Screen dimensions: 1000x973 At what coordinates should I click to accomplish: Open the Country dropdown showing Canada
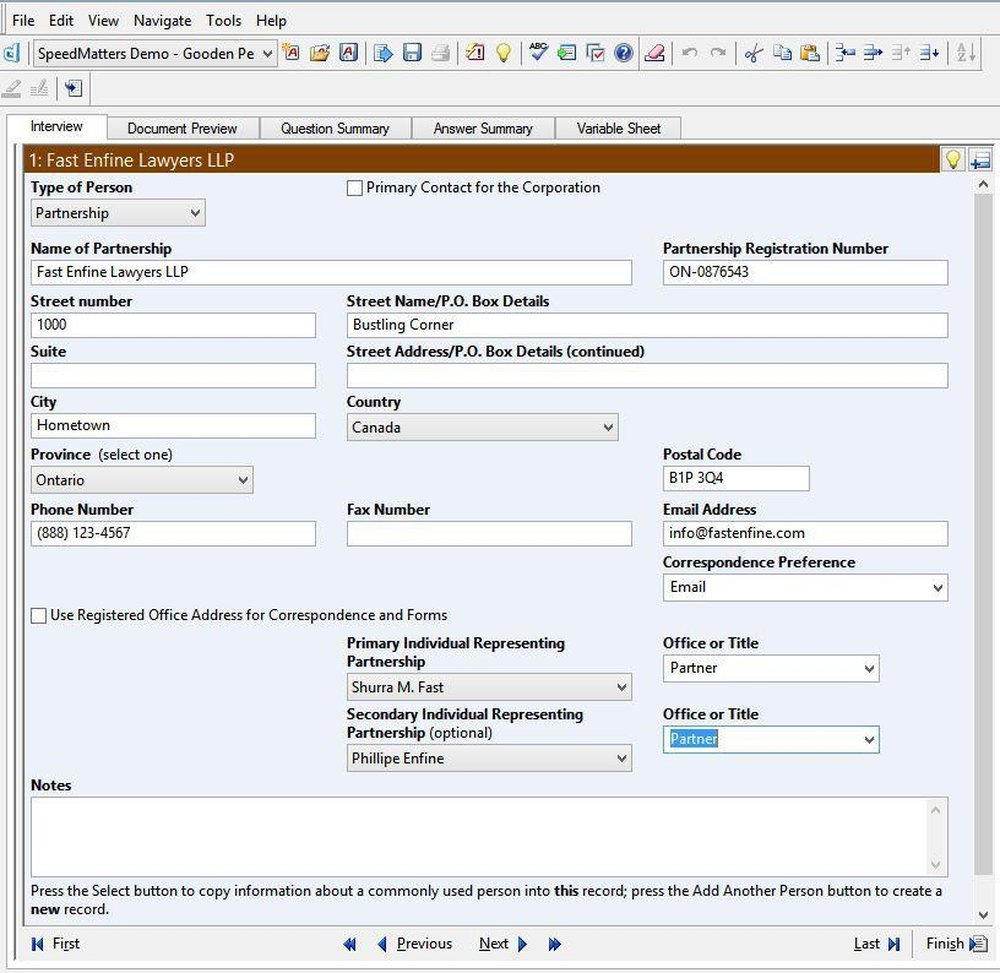[x=482, y=427]
